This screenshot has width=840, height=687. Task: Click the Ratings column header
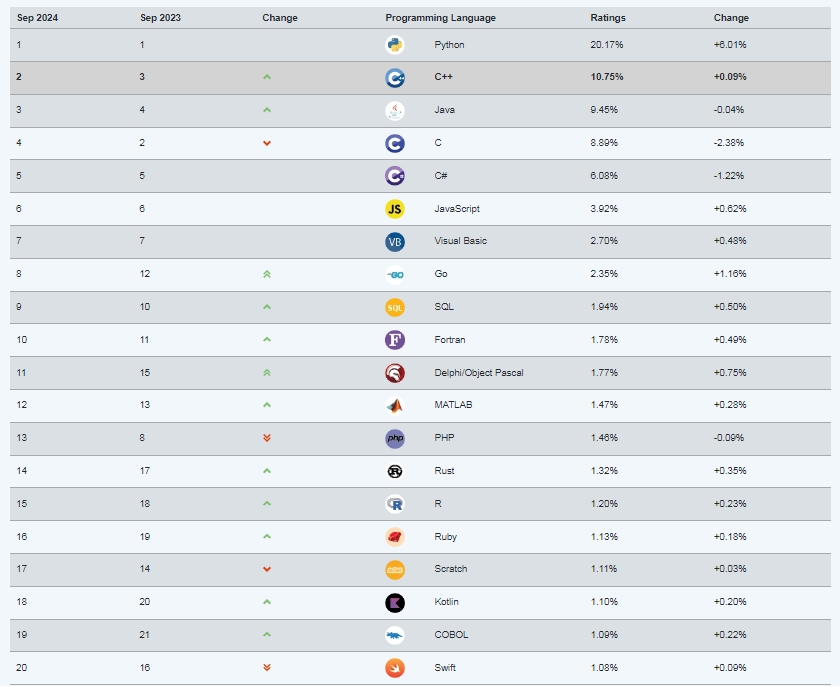pos(608,18)
